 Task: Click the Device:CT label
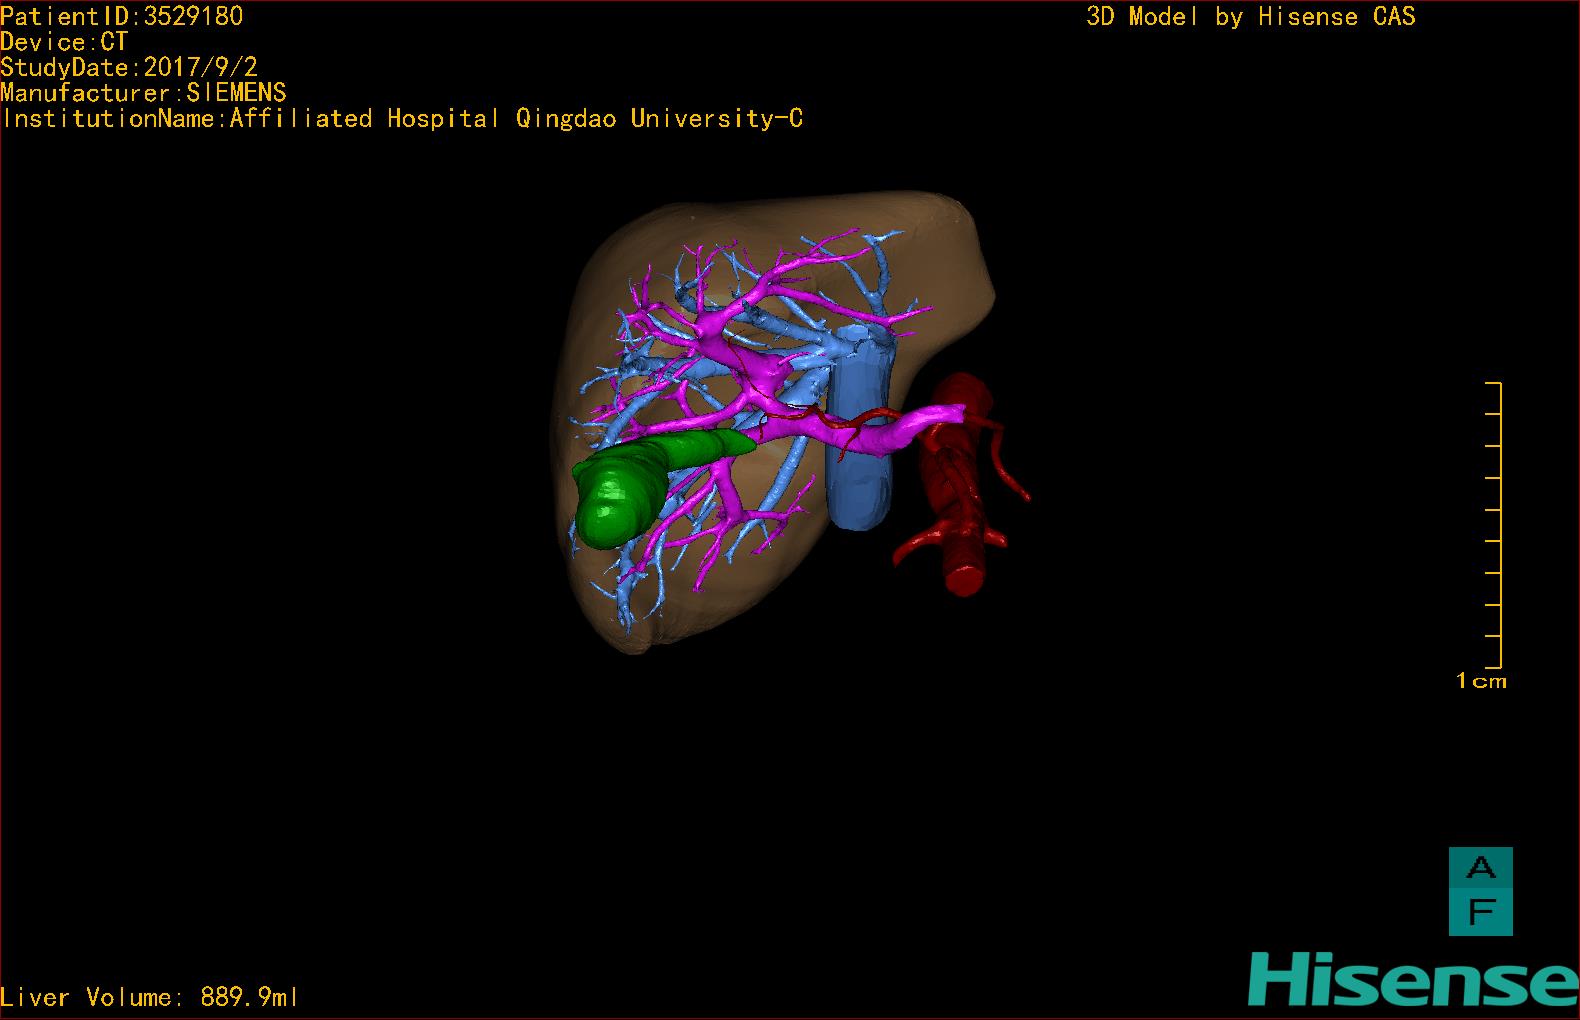click(x=64, y=42)
